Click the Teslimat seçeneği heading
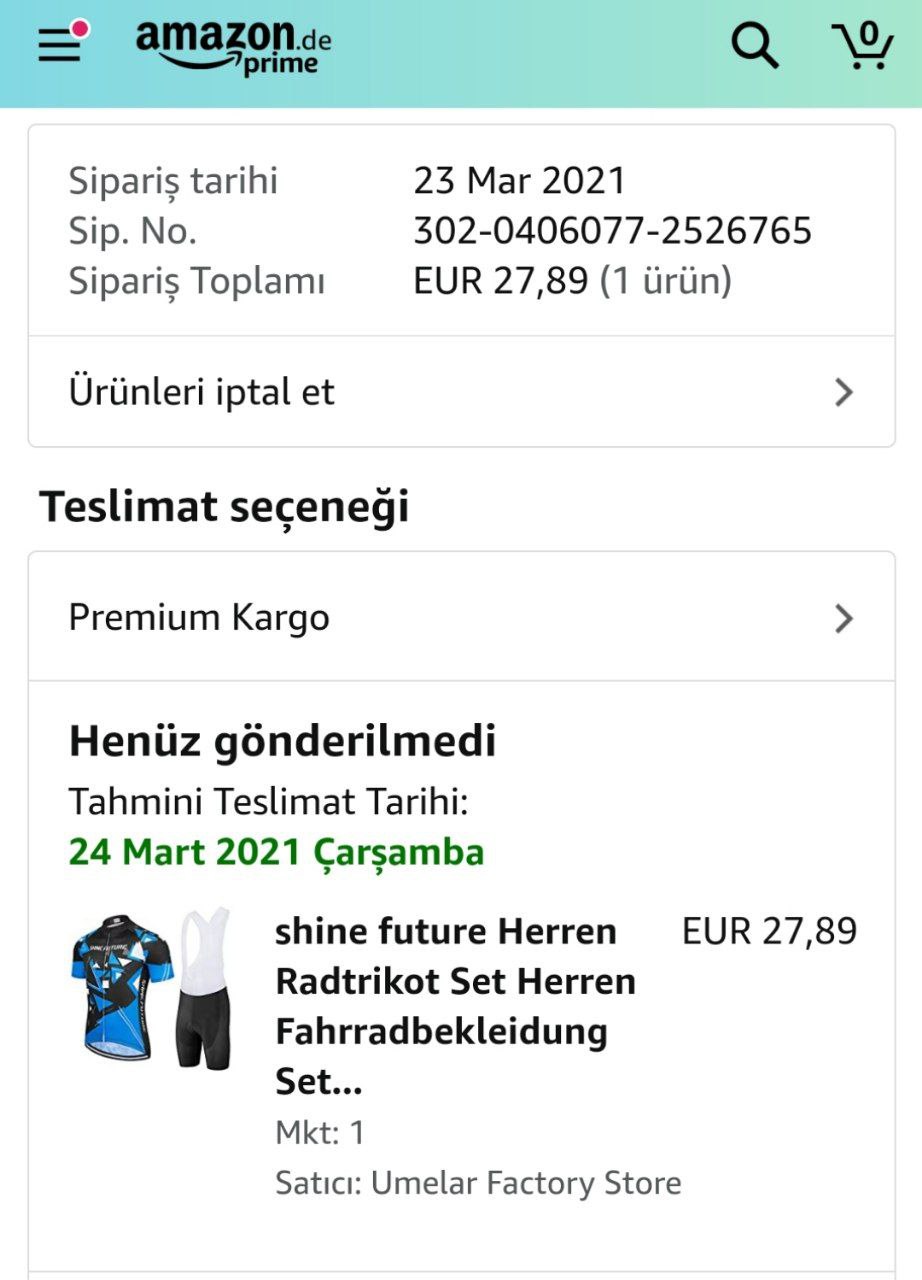922x1280 pixels. pyautogui.click(x=224, y=507)
